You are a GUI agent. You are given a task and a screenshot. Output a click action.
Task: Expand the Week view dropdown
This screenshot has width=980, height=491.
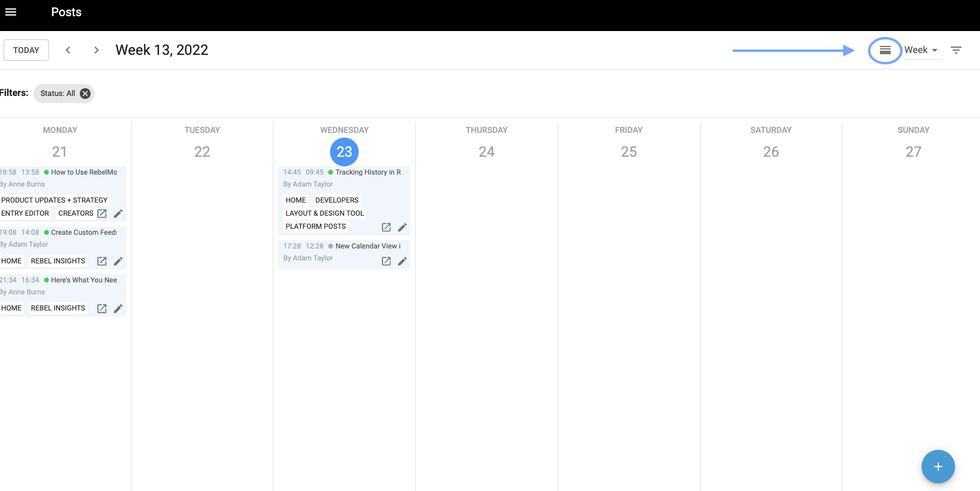click(921, 50)
